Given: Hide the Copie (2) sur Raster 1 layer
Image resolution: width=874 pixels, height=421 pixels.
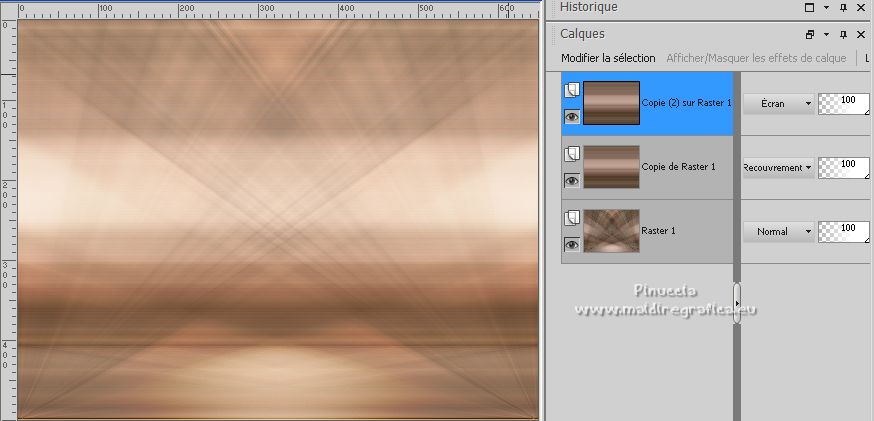Looking at the screenshot, I should 572,117.
